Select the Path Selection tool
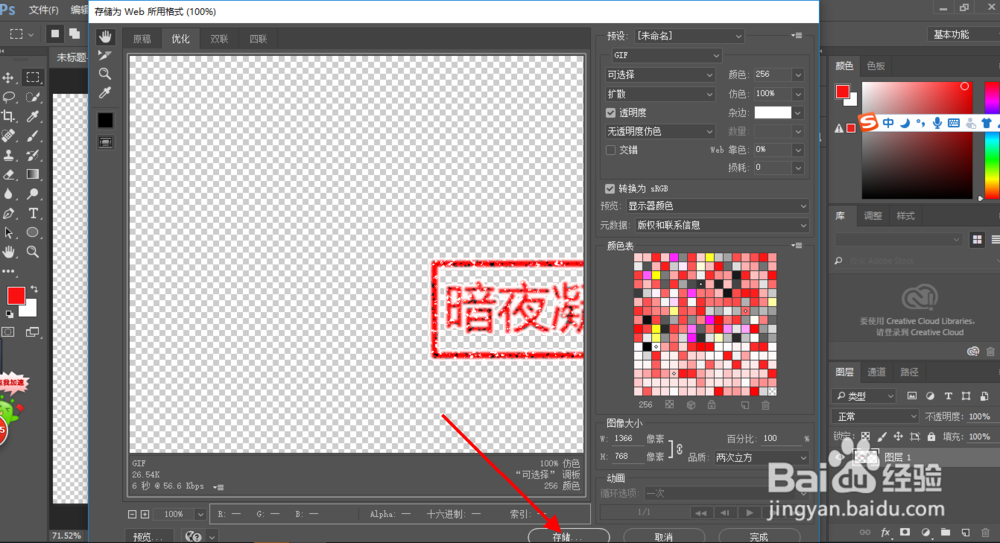The image size is (1000, 543). 9,232
